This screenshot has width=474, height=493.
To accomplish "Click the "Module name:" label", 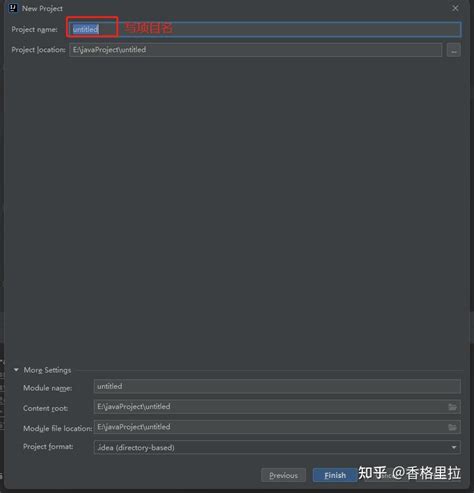I will tap(48, 388).
